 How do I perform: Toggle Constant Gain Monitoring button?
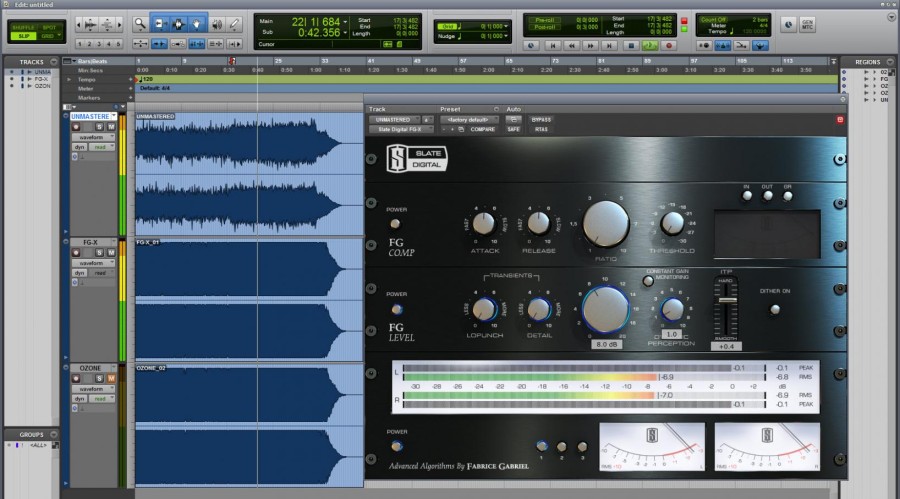tap(648, 281)
